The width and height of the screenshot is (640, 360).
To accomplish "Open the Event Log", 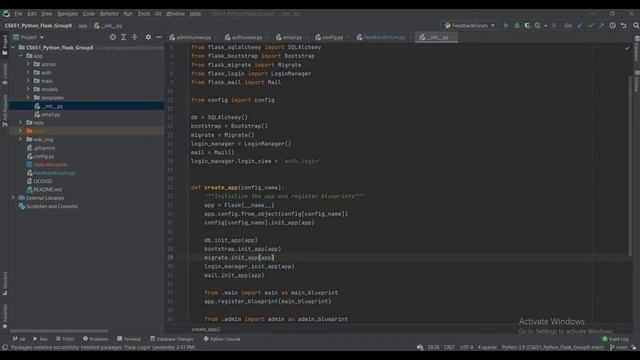I will [616, 339].
